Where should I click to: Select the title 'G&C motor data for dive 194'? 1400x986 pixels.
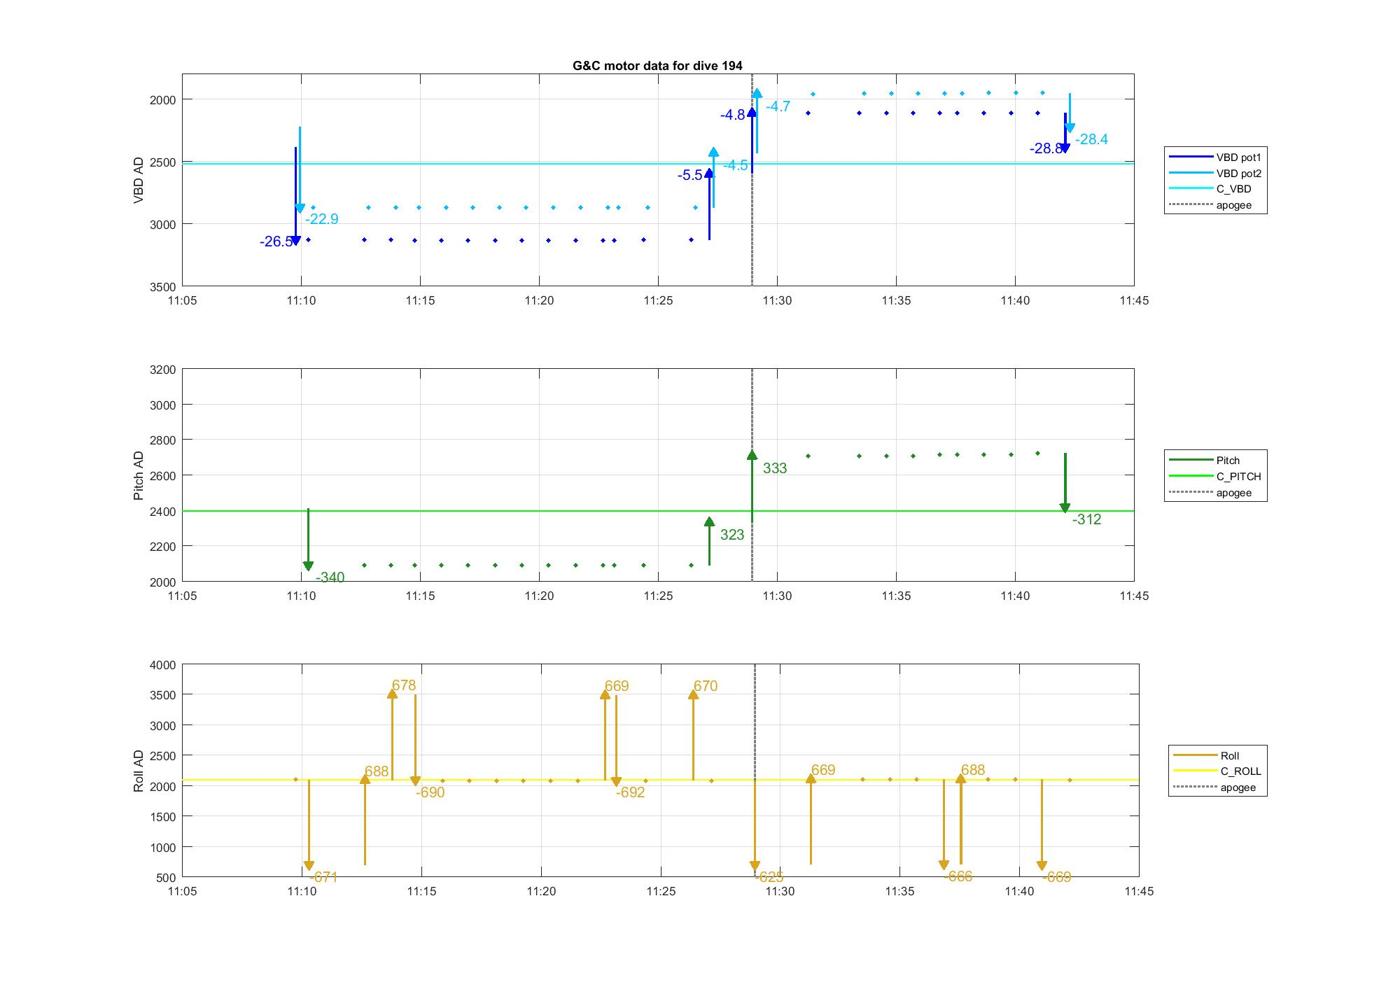657,65
